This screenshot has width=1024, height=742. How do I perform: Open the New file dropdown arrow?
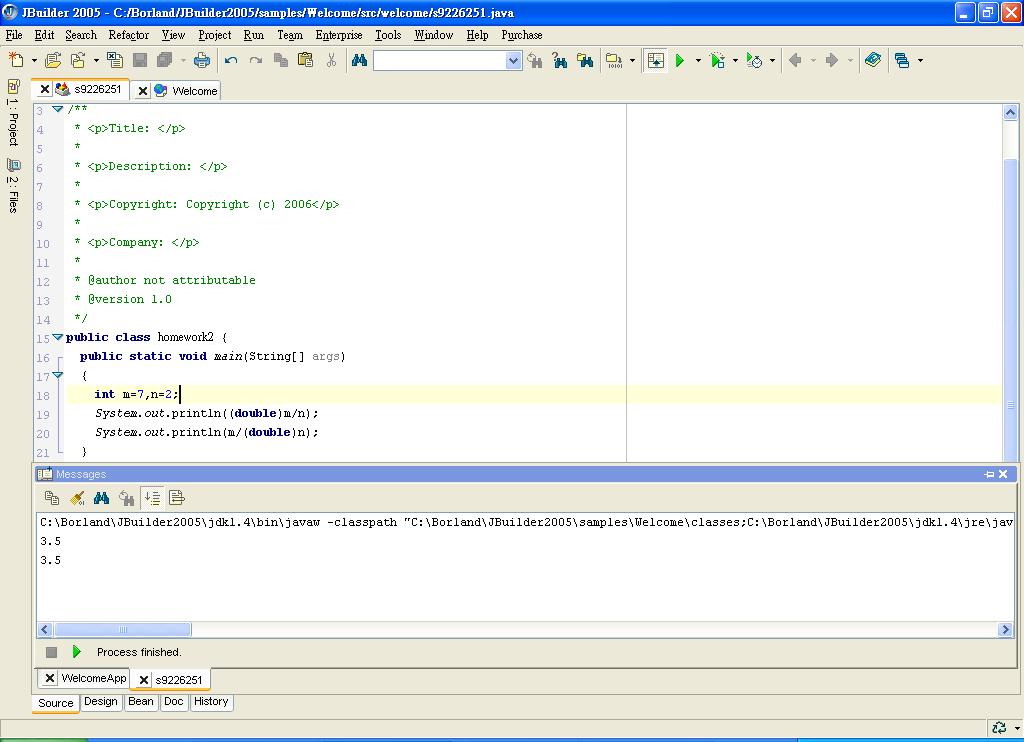click(35, 61)
